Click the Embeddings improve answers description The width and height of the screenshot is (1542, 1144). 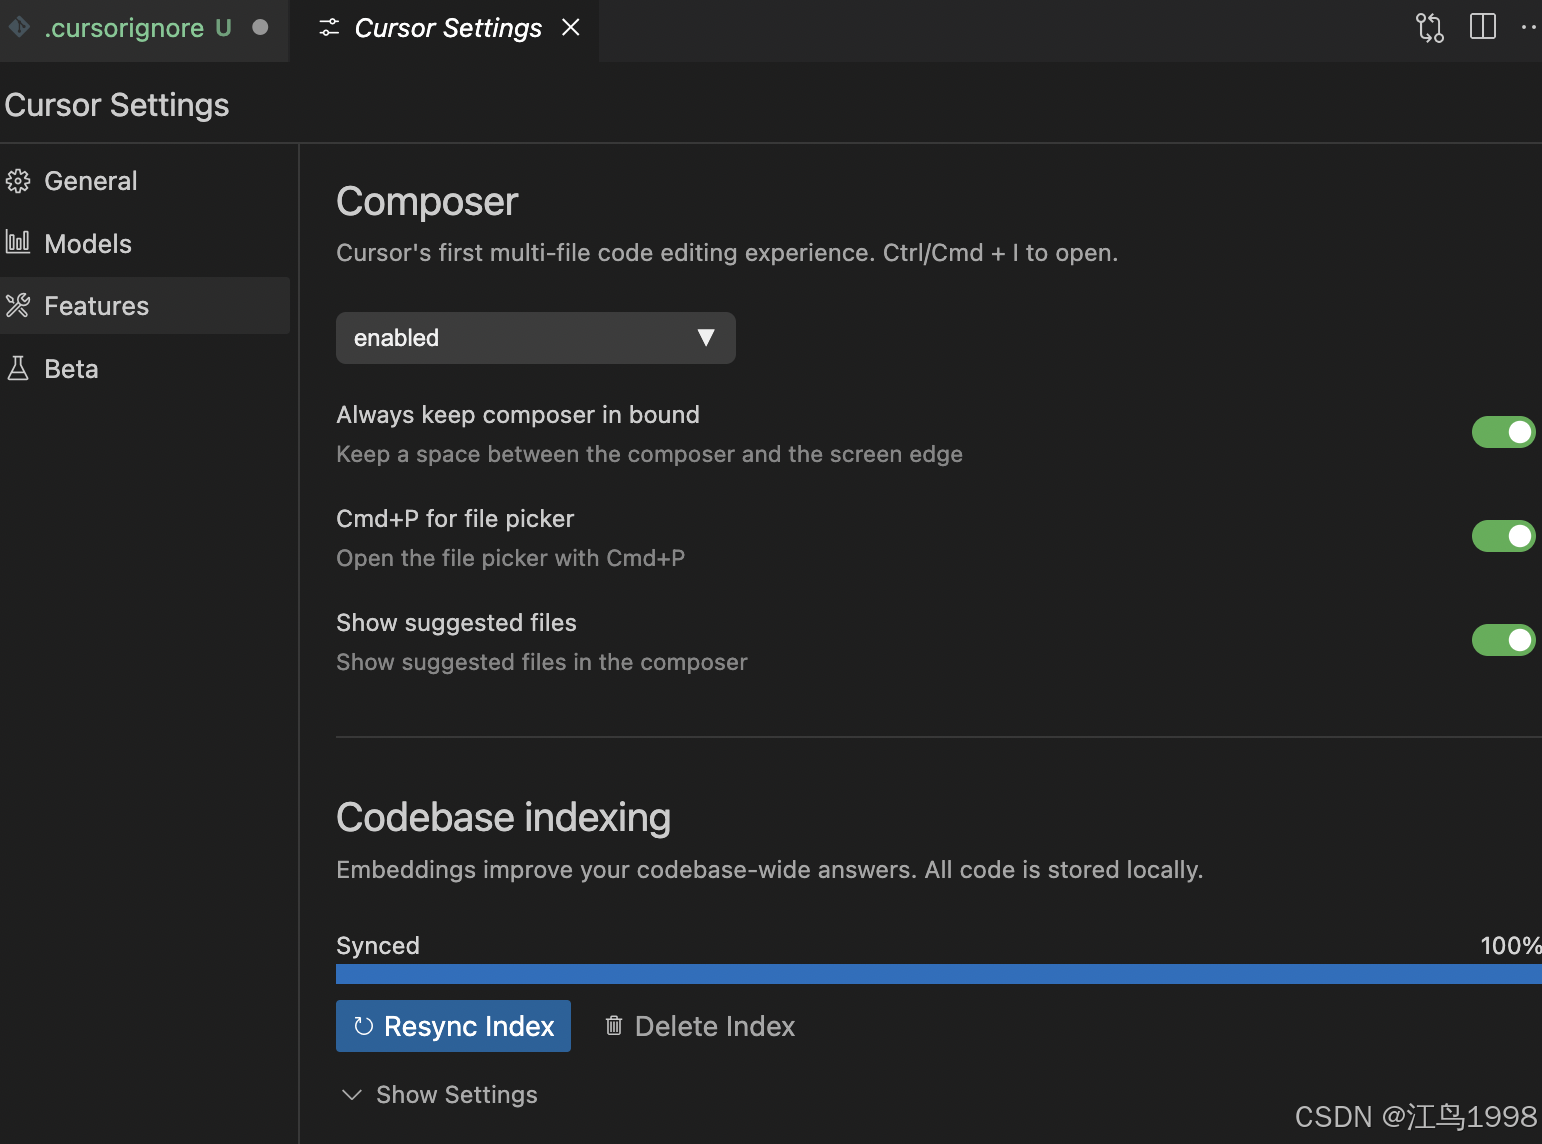769,870
